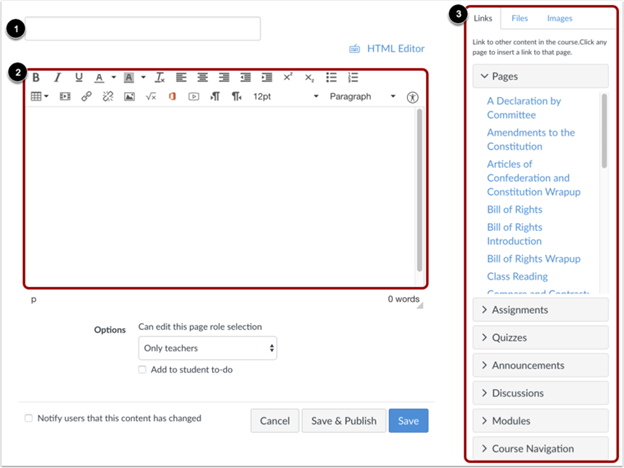Image resolution: width=624 pixels, height=468 pixels.
Task: Click the Pages list scrollbar
Action: point(604,131)
